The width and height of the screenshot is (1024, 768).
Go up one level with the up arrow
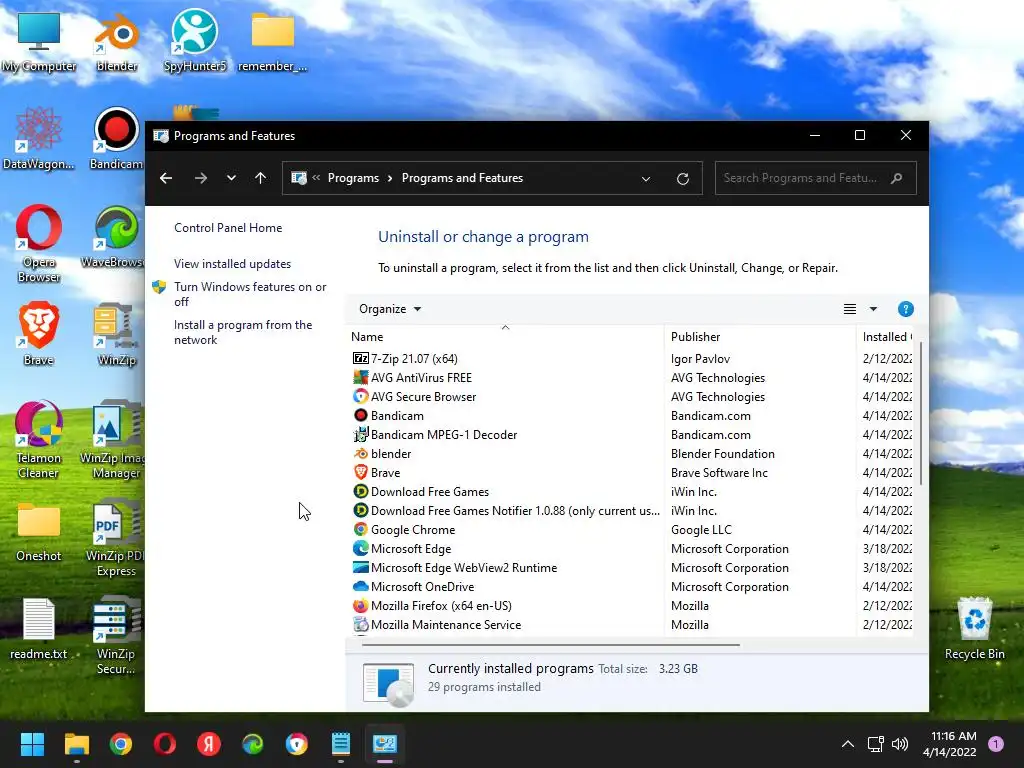(x=261, y=178)
